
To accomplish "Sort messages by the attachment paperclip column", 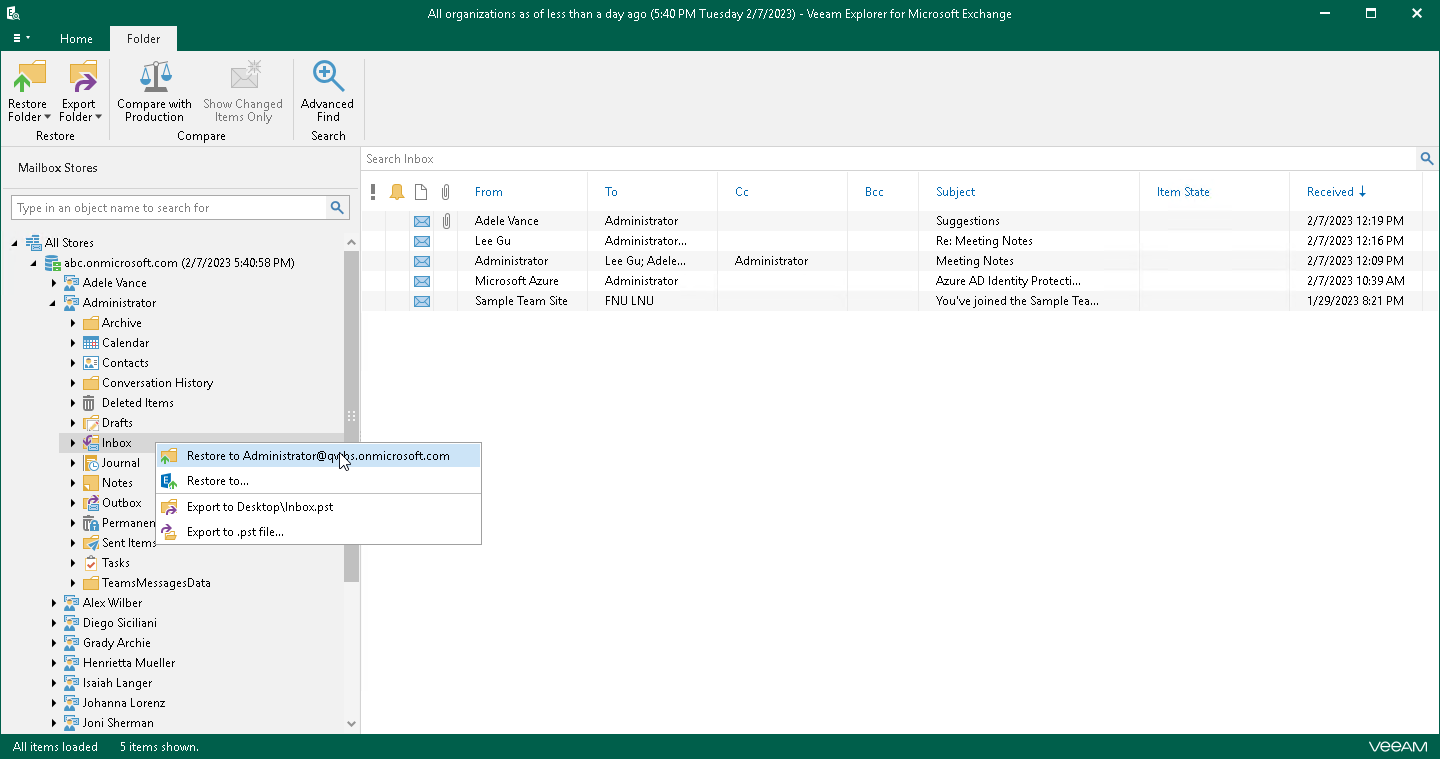I will [445, 191].
